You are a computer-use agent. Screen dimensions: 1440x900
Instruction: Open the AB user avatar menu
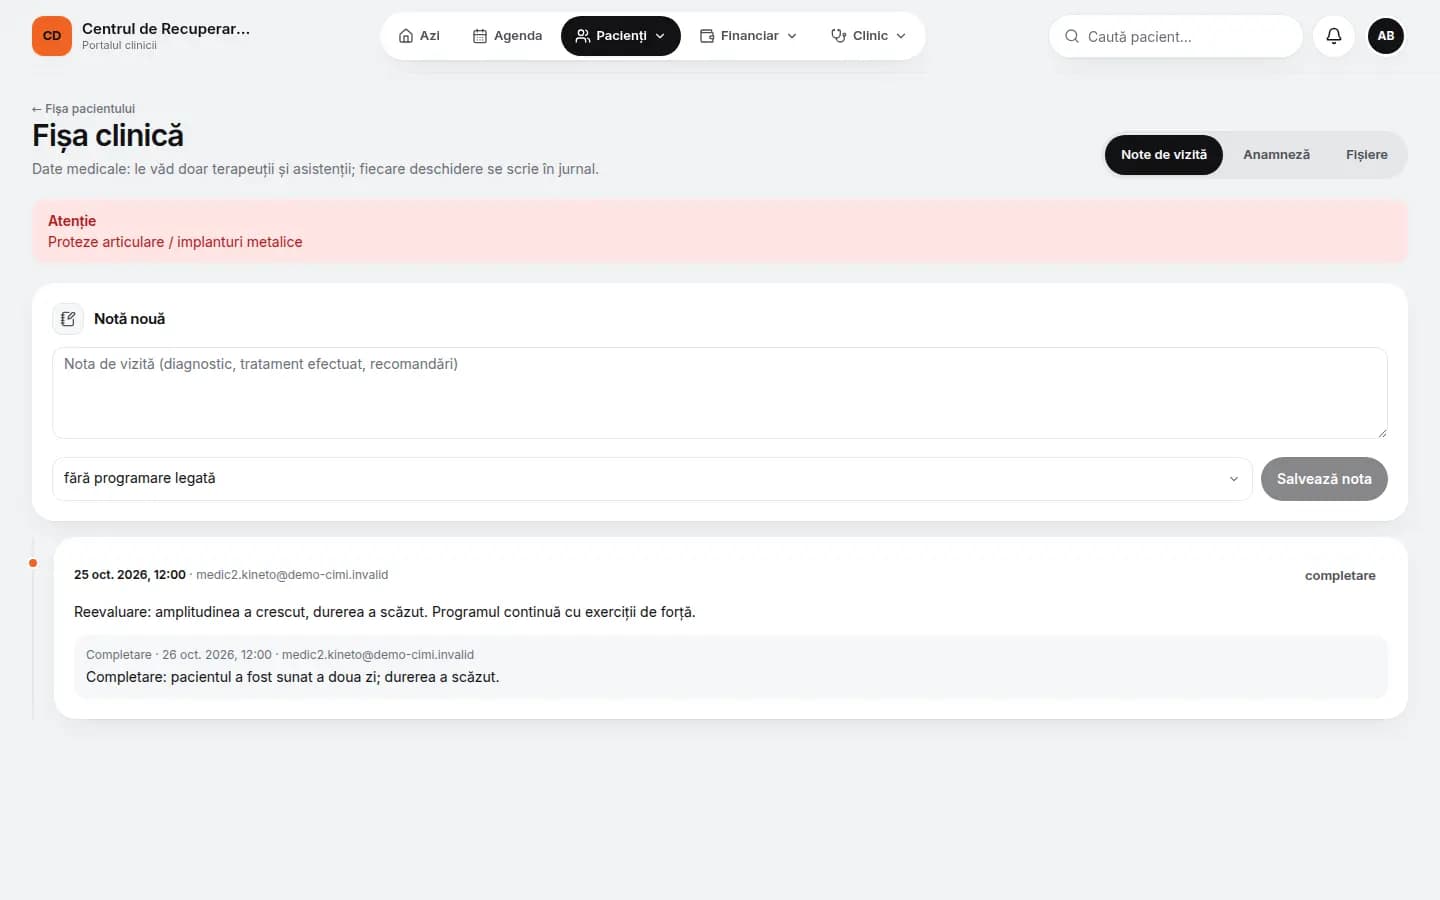tap(1386, 36)
